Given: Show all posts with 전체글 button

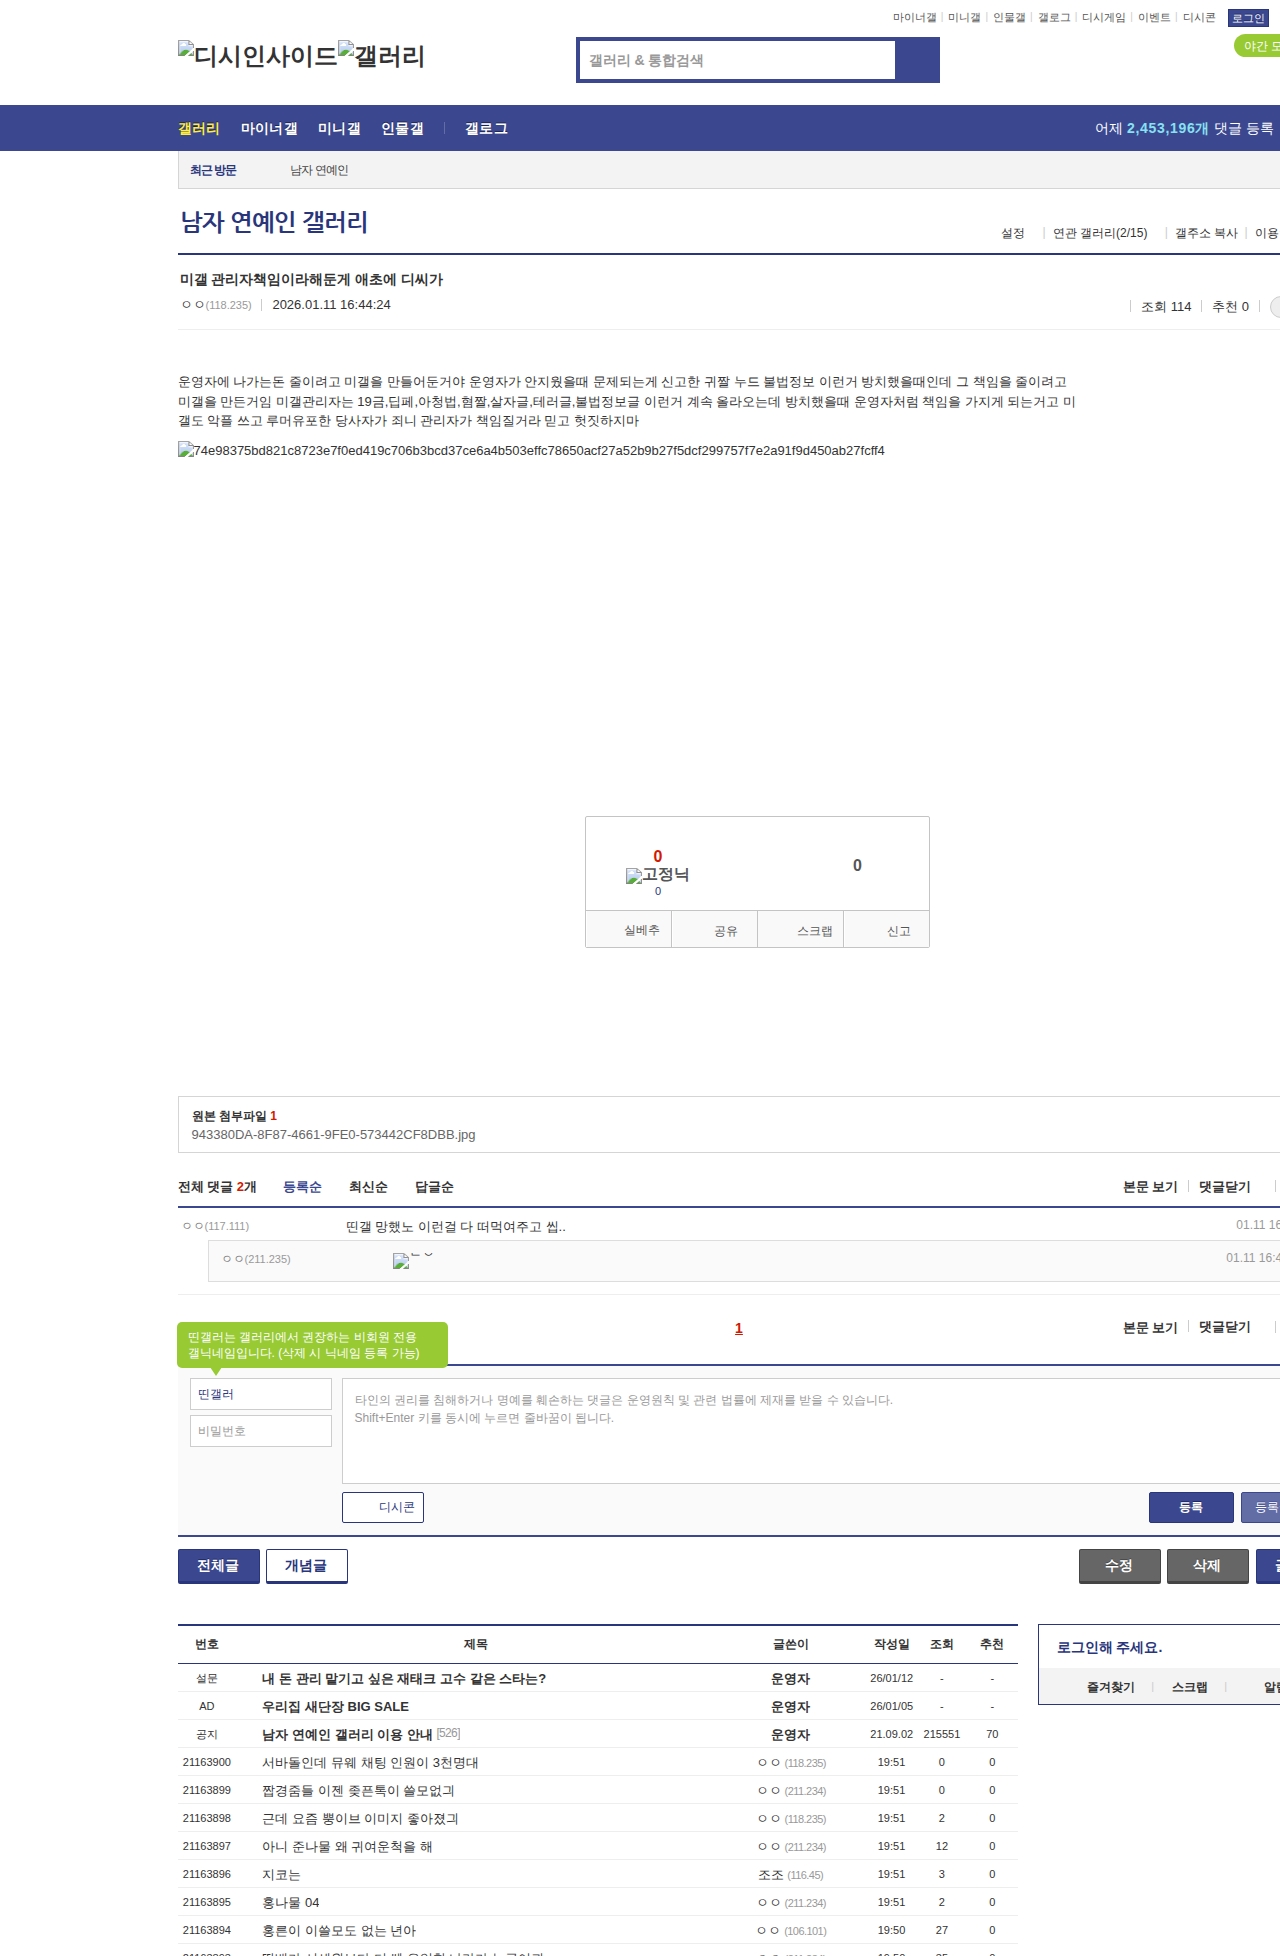Looking at the screenshot, I should point(219,1566).
